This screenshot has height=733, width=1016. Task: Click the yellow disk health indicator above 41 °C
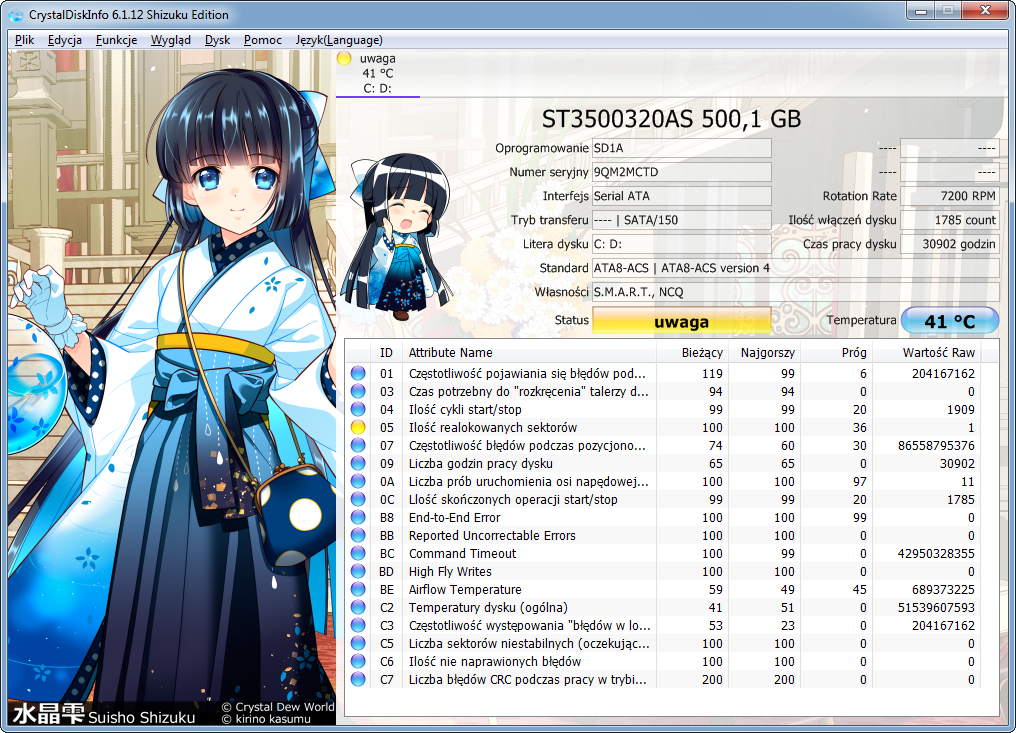pyautogui.click(x=344, y=58)
